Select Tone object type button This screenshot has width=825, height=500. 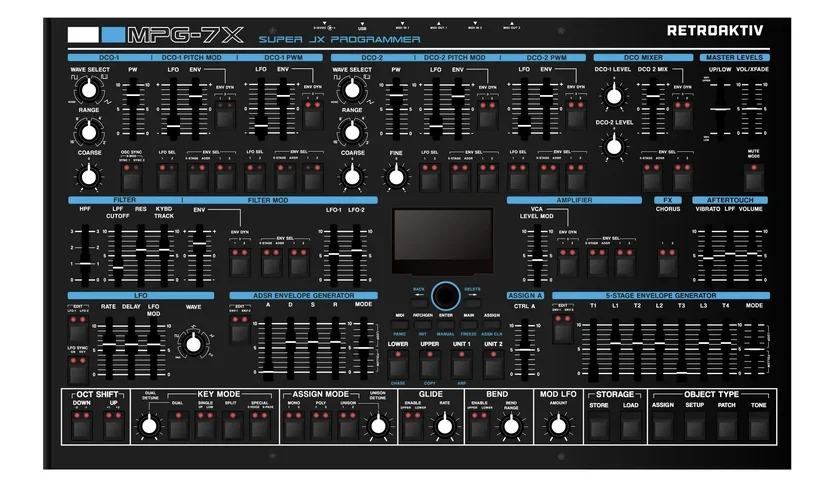(759, 425)
